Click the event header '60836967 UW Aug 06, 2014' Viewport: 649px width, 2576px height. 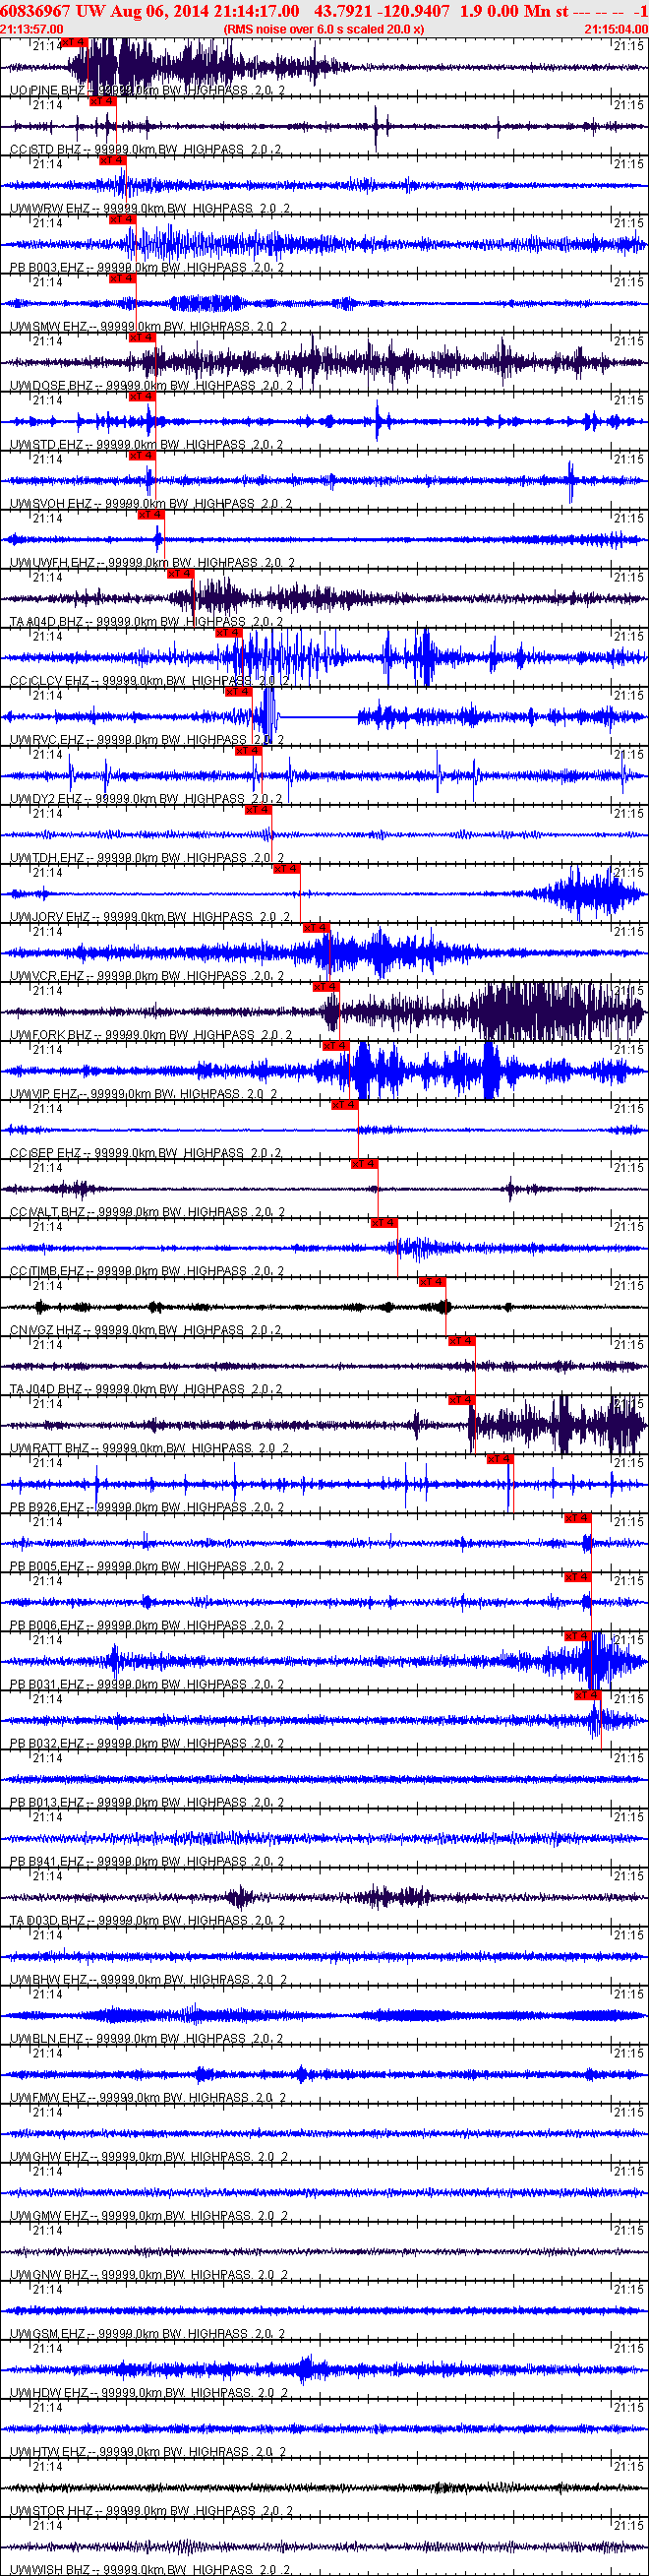pyautogui.click(x=103, y=10)
